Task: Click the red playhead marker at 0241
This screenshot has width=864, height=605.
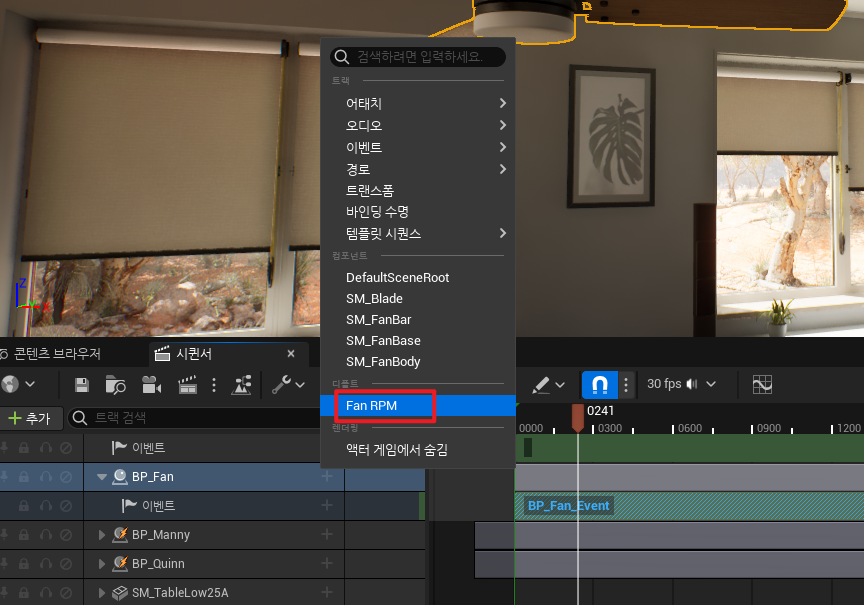Action: pyautogui.click(x=577, y=417)
